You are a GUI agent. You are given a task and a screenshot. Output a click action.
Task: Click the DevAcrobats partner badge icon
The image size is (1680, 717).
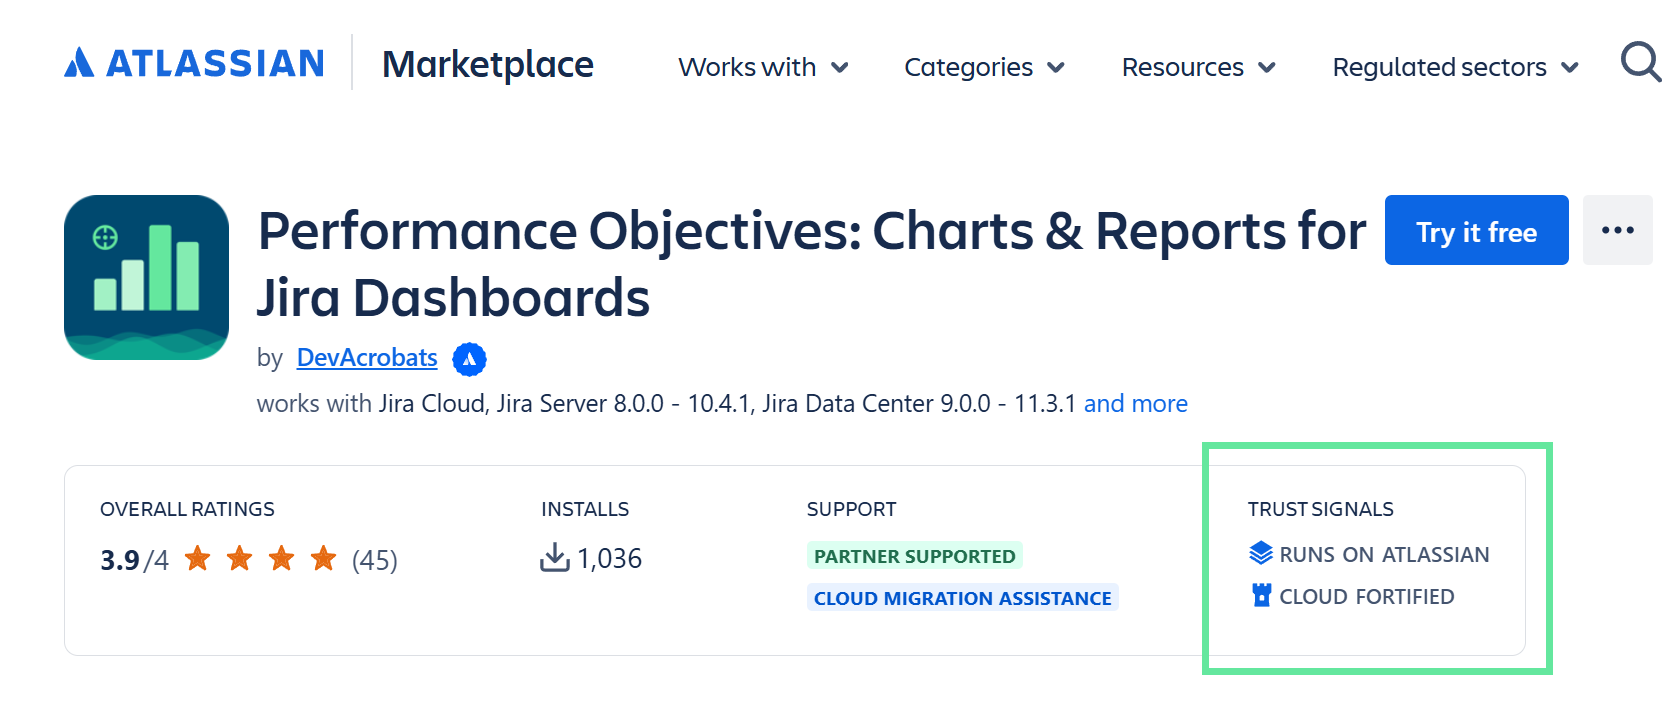click(x=469, y=359)
